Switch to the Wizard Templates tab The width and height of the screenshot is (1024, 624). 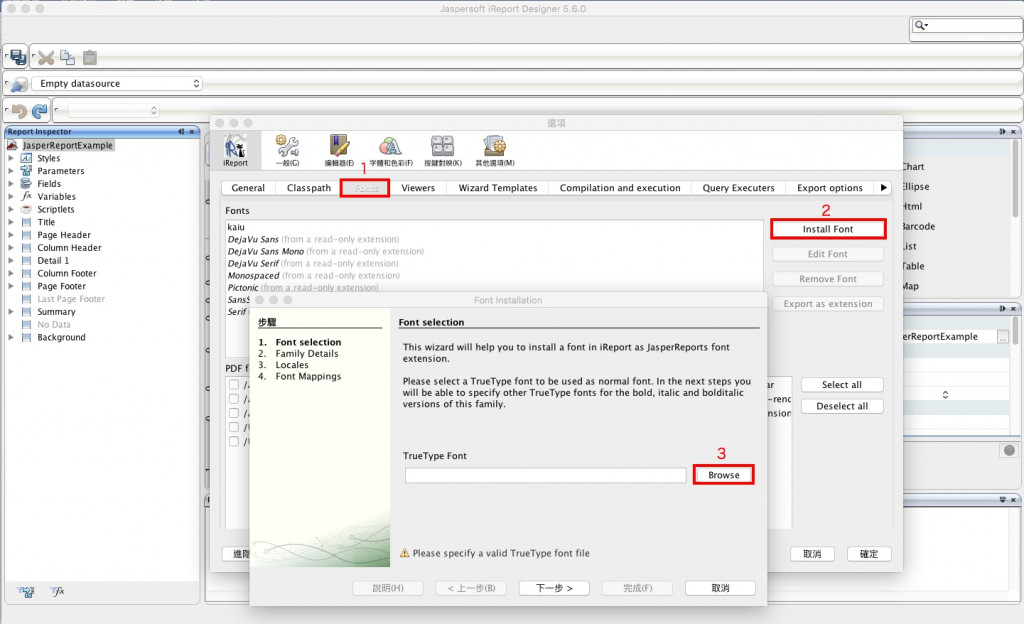point(498,188)
